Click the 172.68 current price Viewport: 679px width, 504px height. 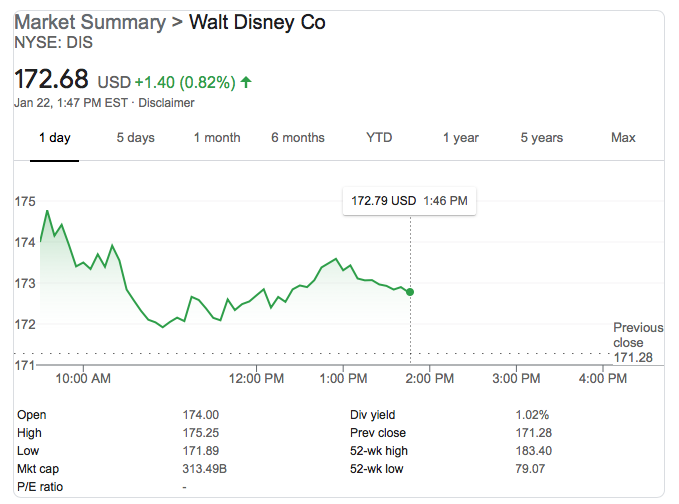pos(51,78)
